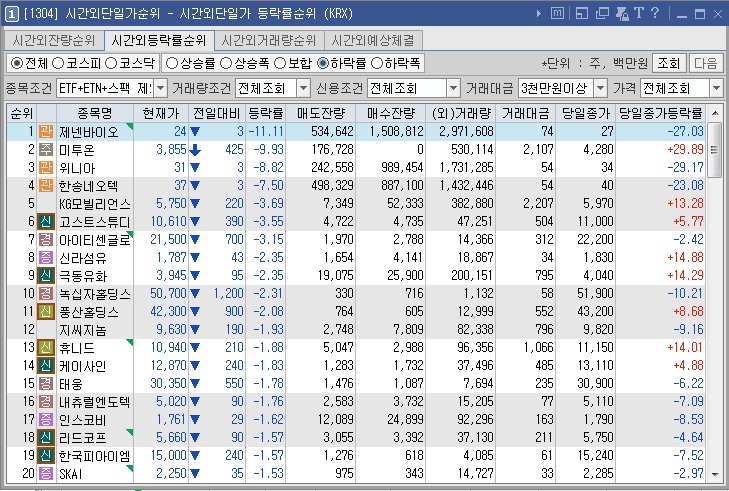The width and height of the screenshot is (729, 491).
Task: Click the 신 badge next to 극동유화
Action: [x=46, y=275]
